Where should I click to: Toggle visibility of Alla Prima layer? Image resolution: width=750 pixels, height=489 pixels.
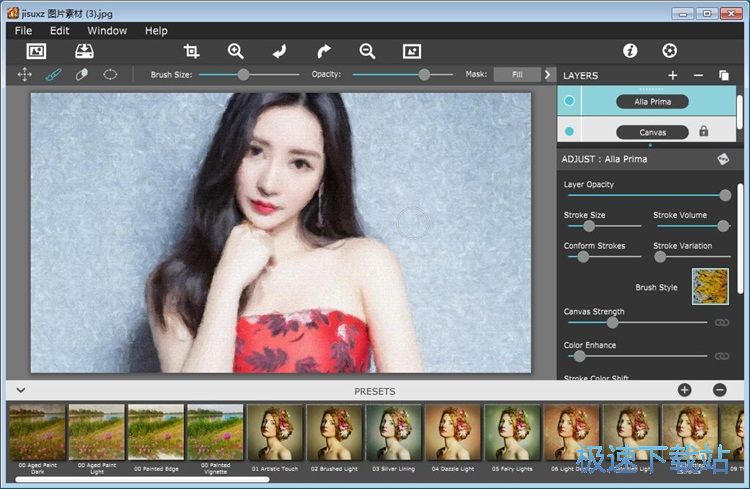[x=569, y=101]
